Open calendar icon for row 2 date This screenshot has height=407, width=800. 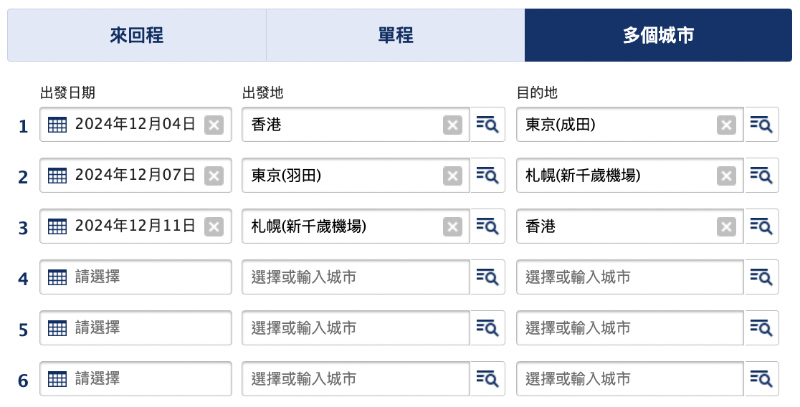pos(57,175)
